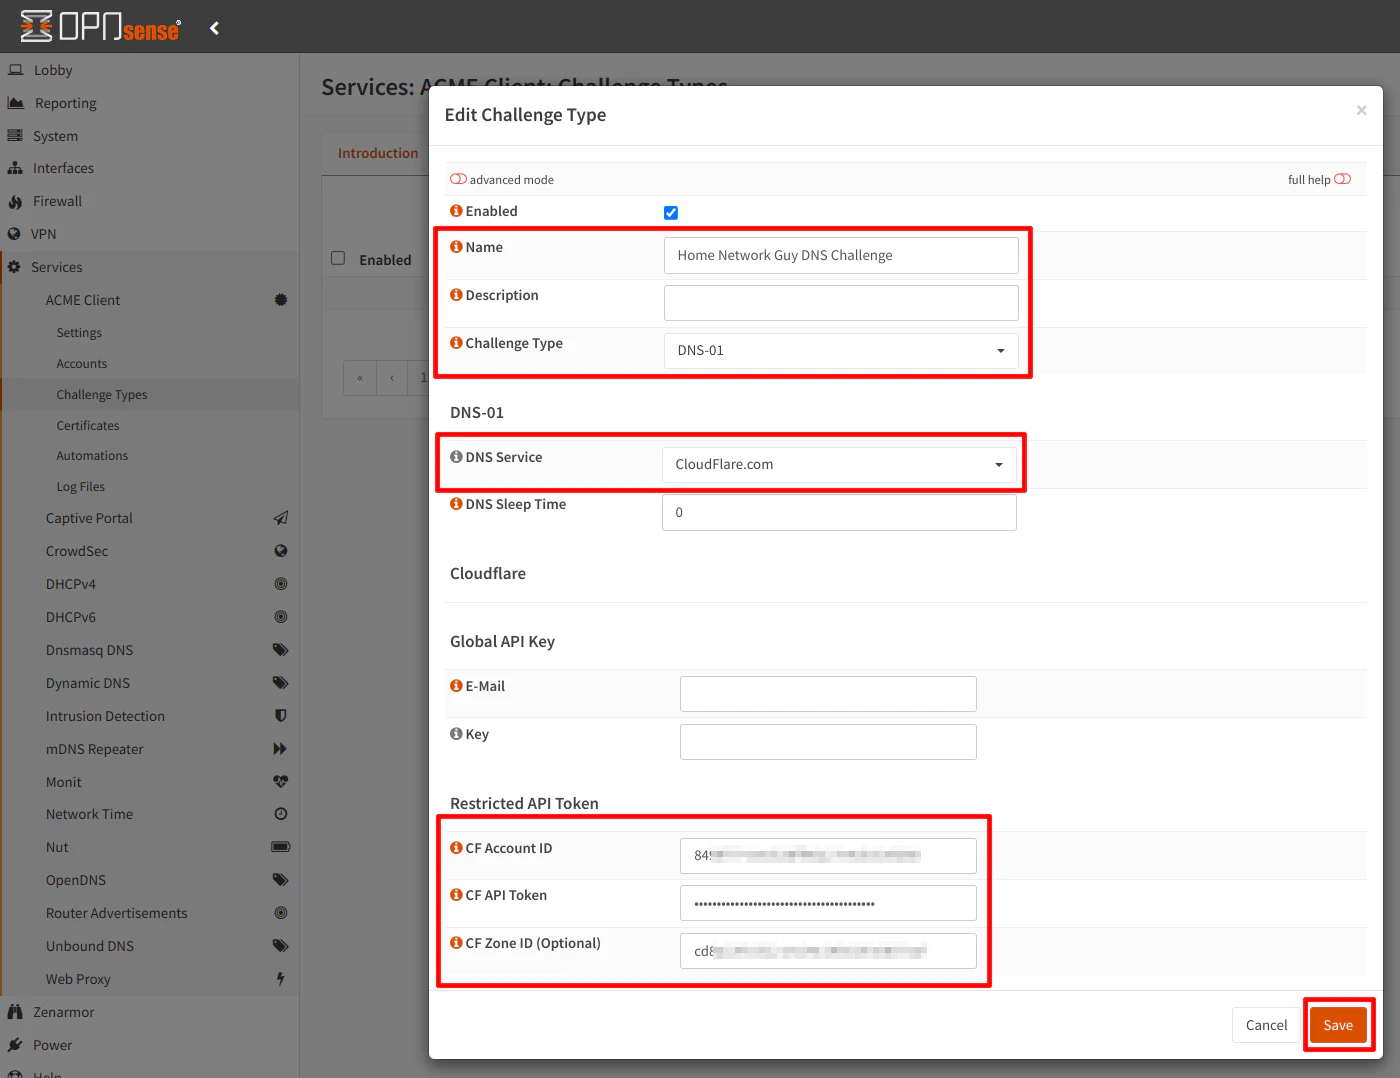Click the Network Time clock icon

tap(281, 814)
